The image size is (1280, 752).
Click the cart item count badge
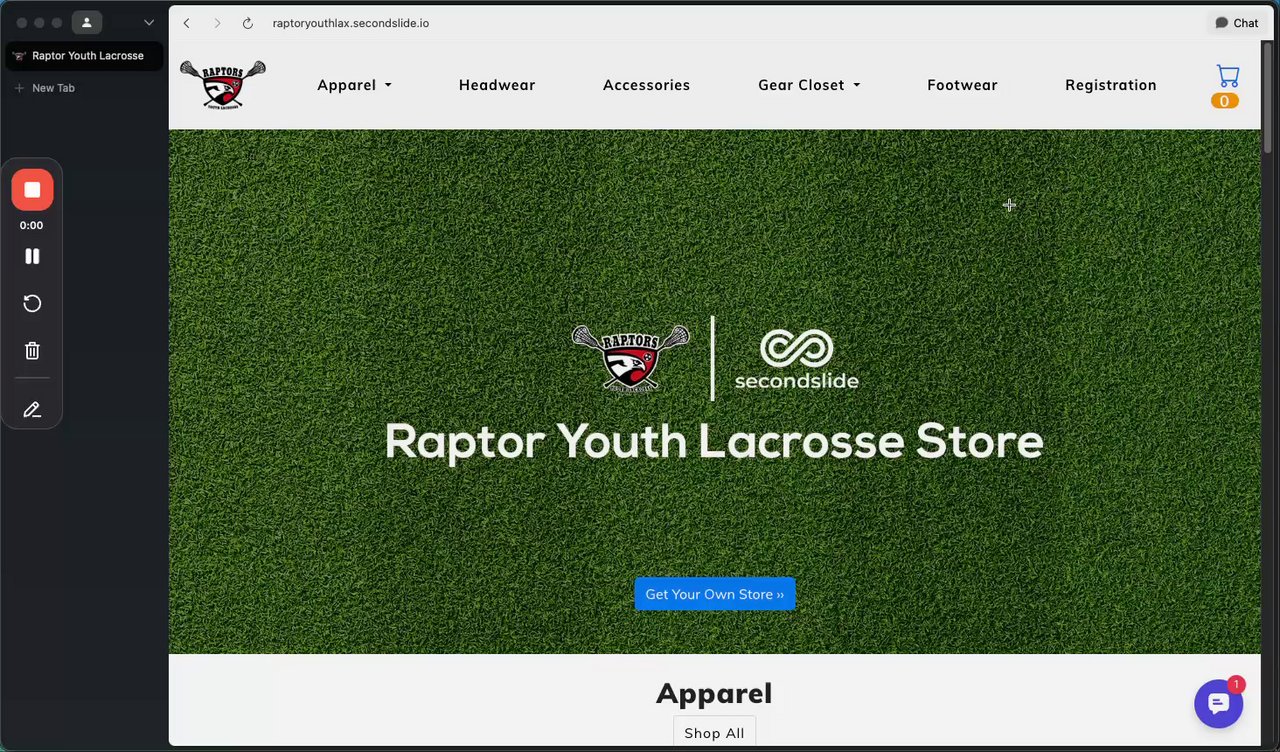1225,101
